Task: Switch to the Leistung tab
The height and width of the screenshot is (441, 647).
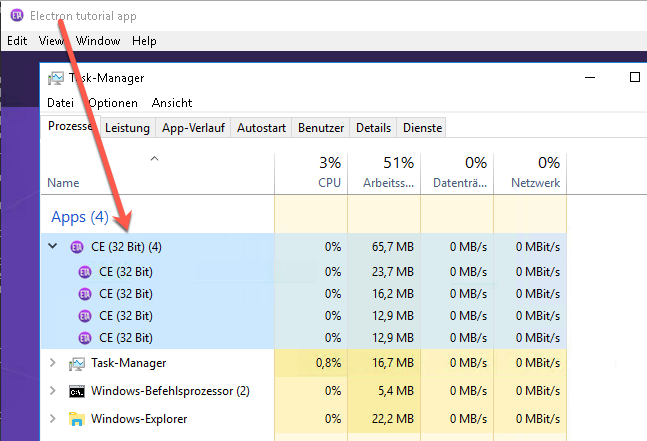Action: pos(127,128)
